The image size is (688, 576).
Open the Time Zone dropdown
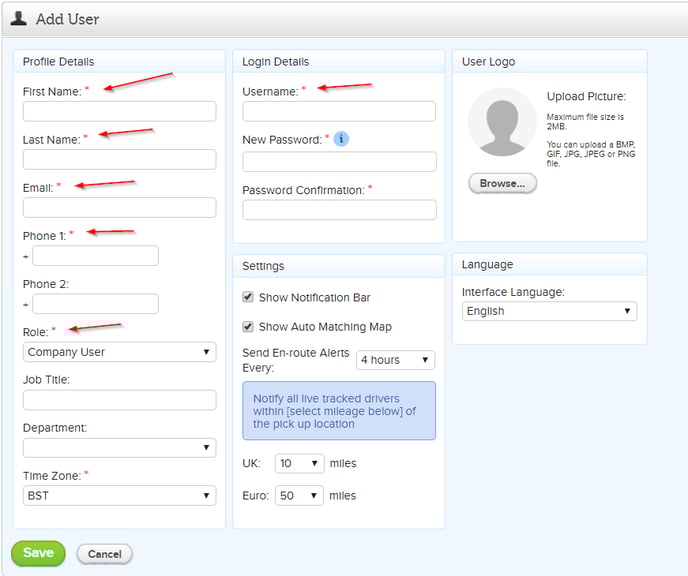(119, 495)
